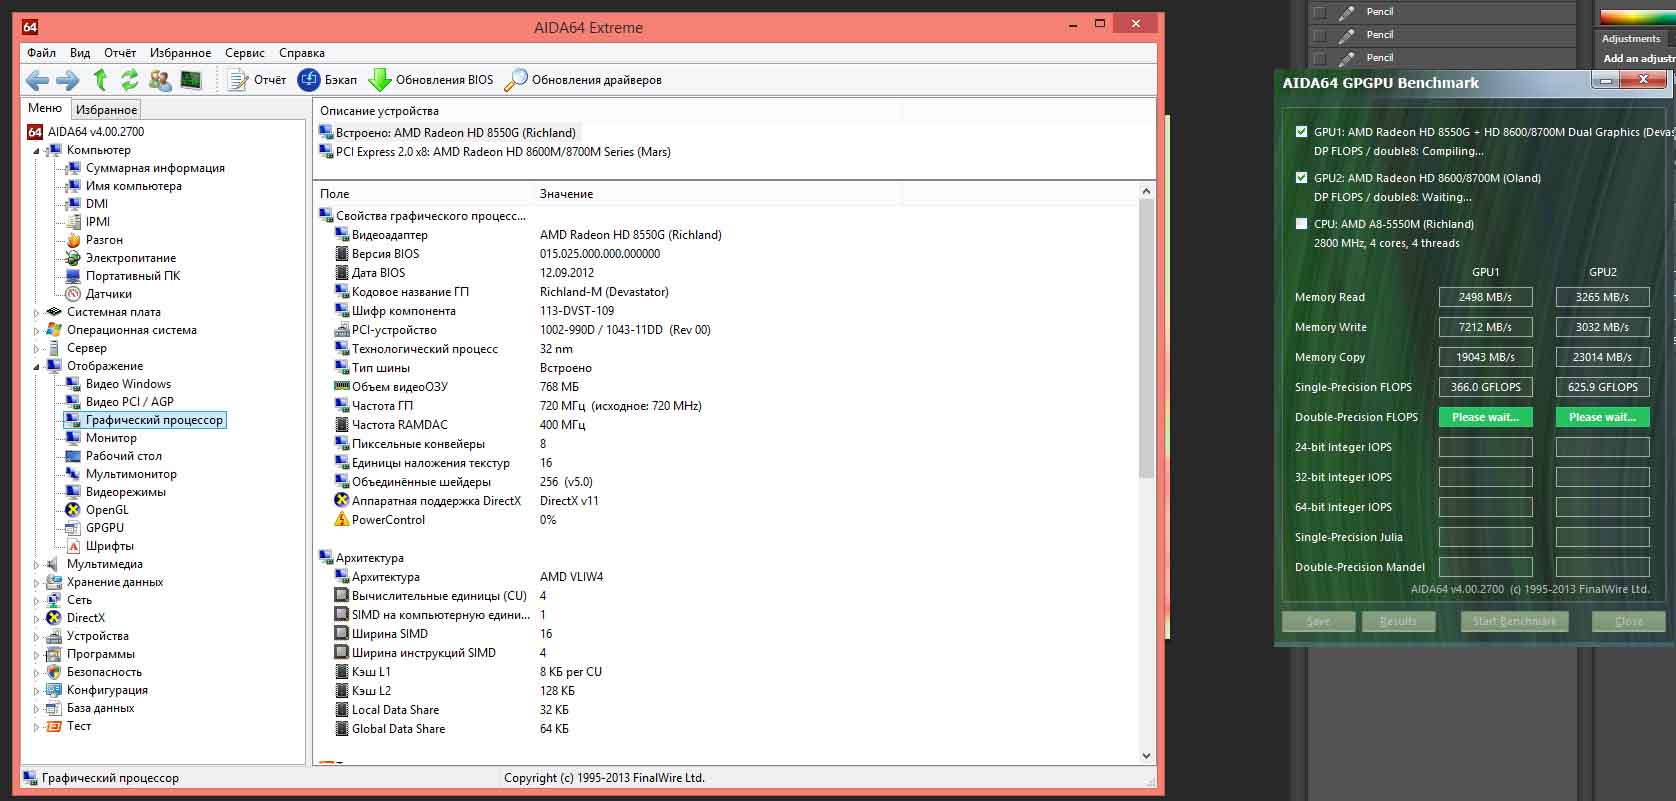Viewport: 1676px width, 801px height.
Task: Open the monitor diagnostics icon in the toolbar
Action: pos(191,80)
